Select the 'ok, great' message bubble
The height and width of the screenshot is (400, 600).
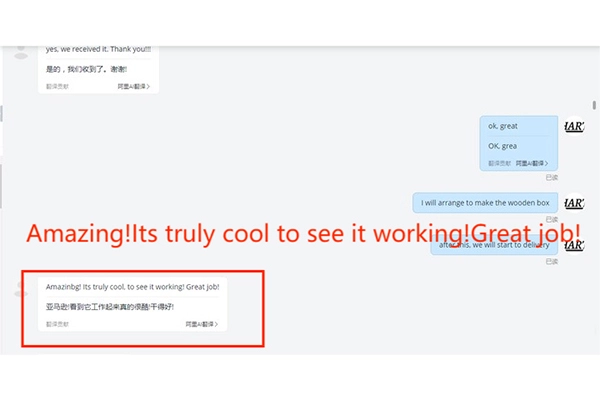click(518, 126)
